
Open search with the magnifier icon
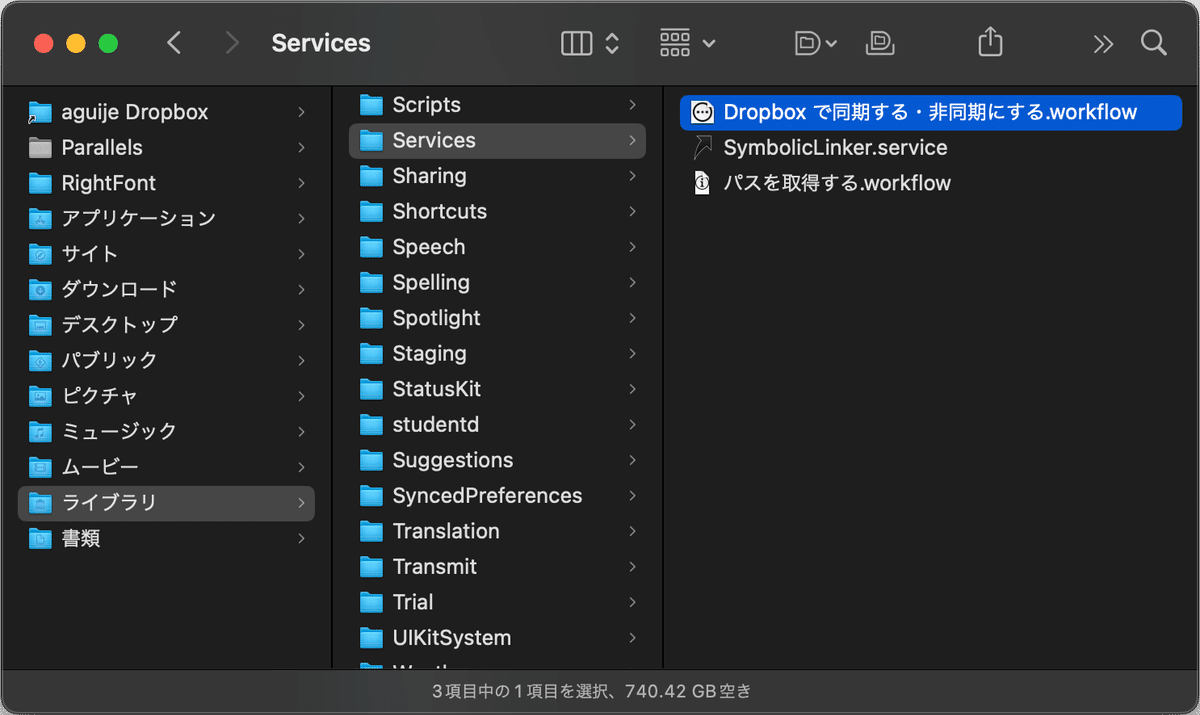pos(1153,43)
